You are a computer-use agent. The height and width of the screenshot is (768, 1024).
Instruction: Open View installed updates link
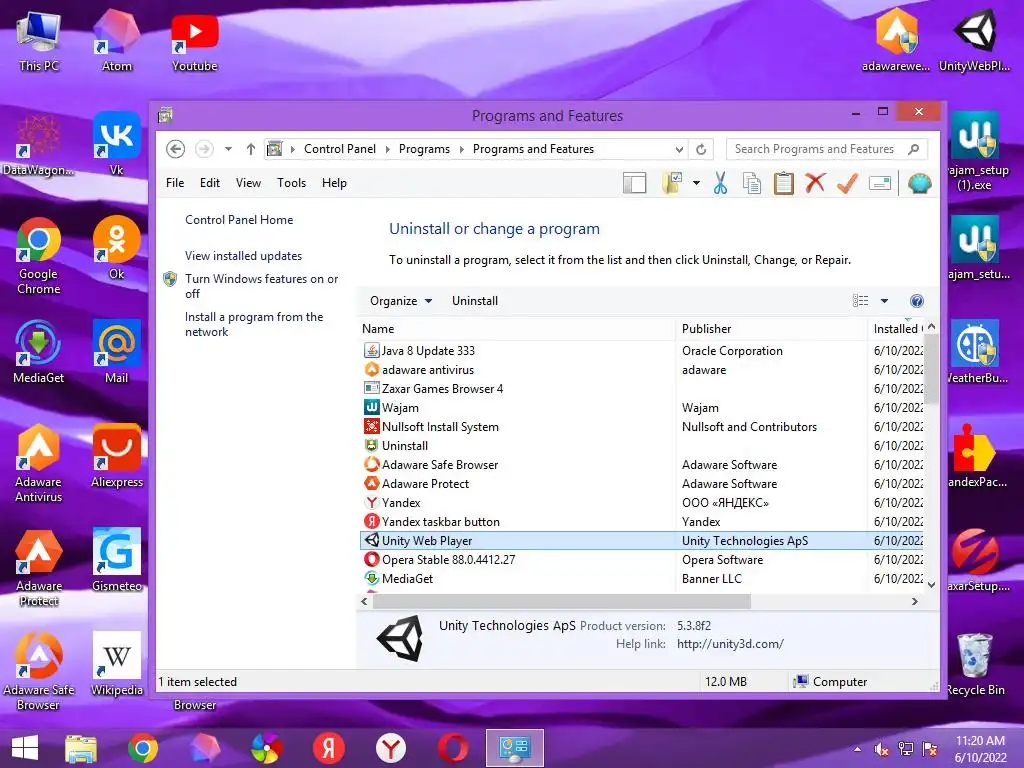point(243,256)
